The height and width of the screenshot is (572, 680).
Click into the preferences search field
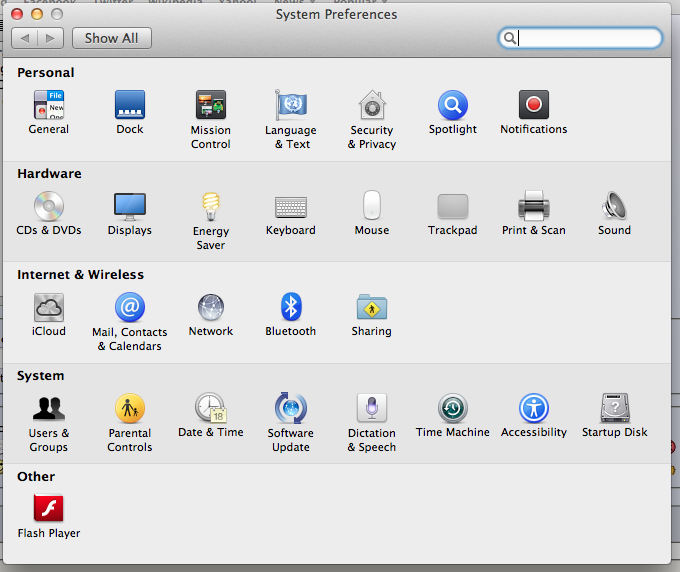pyautogui.click(x=580, y=38)
